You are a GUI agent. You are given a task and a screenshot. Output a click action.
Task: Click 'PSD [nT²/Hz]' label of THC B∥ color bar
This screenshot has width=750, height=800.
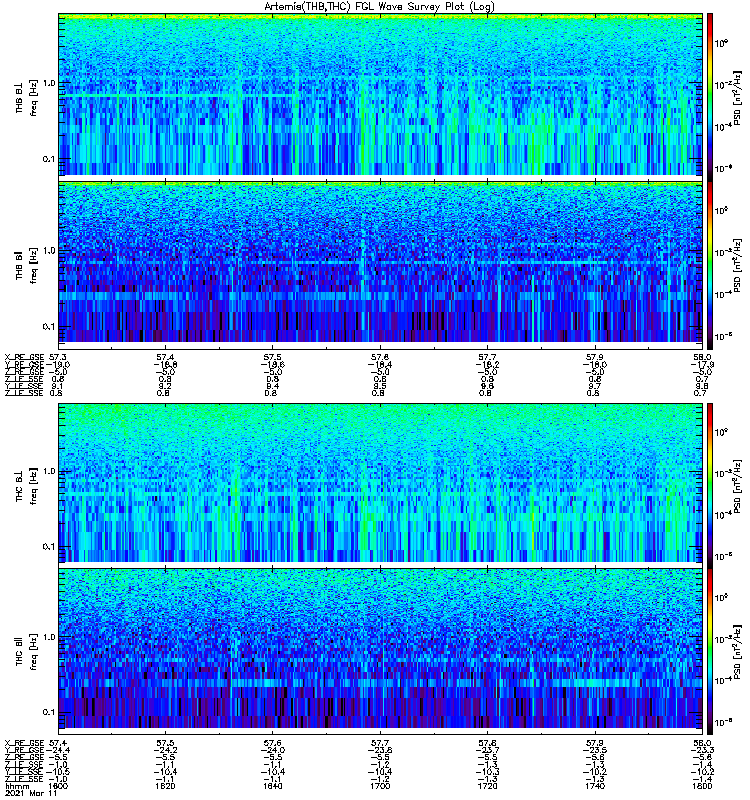coord(737,652)
